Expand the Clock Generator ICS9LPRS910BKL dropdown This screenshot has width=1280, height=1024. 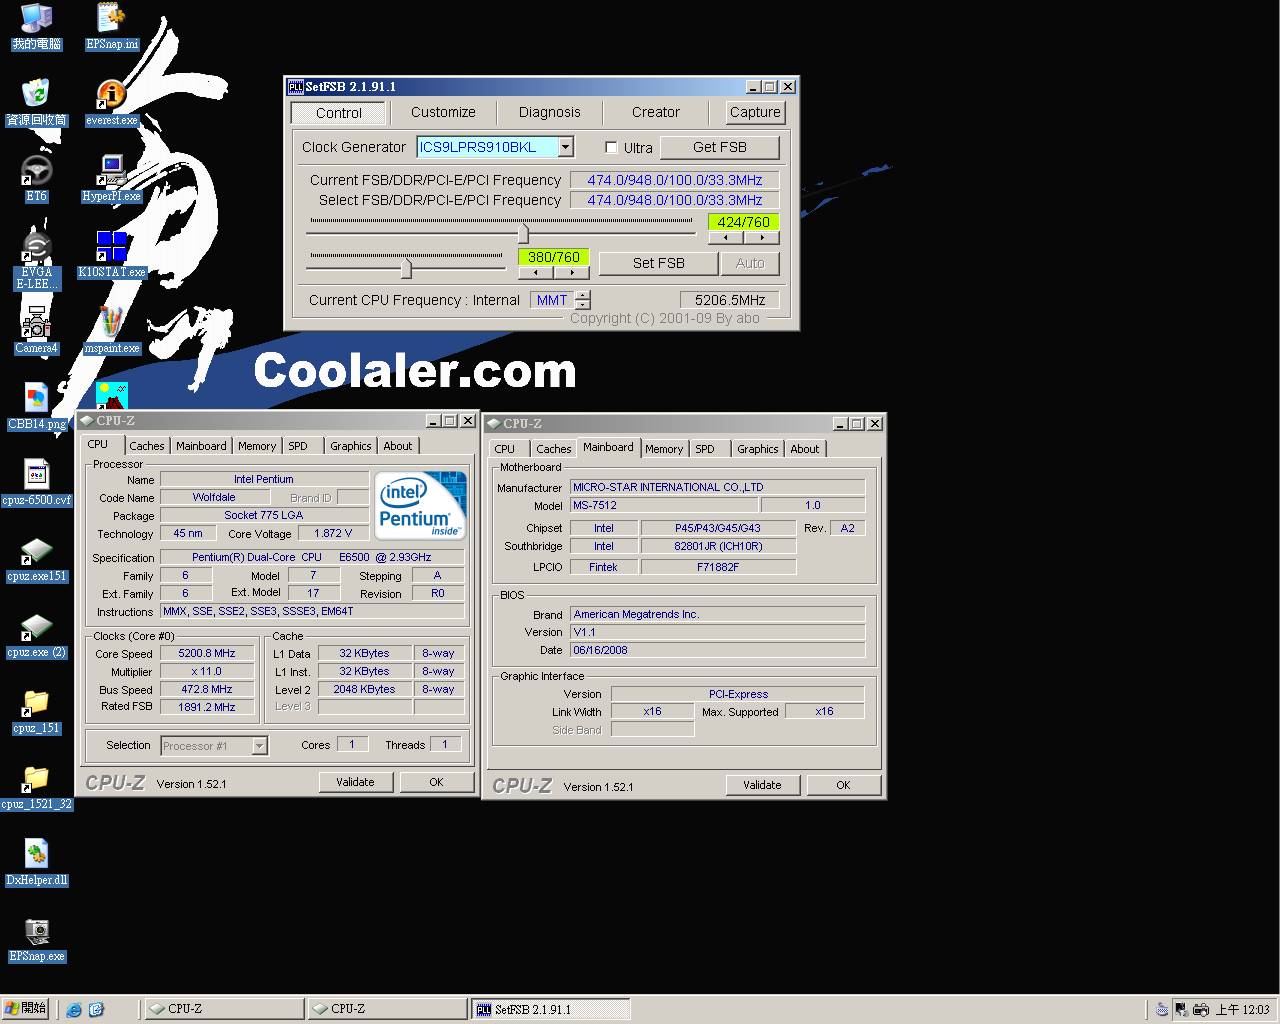click(565, 147)
